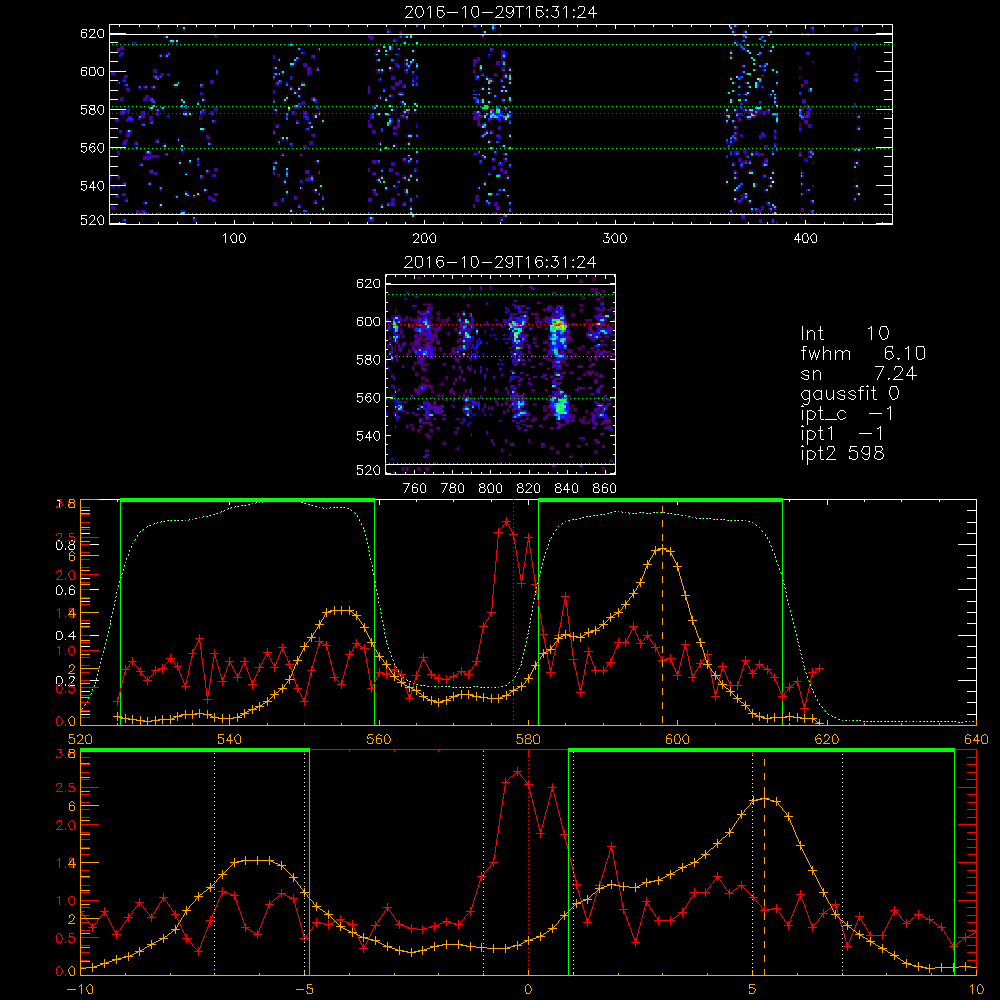Click y-axis label 600 on top spectrogram
The width and height of the screenshot is (1000, 1000).
click(x=92, y=71)
